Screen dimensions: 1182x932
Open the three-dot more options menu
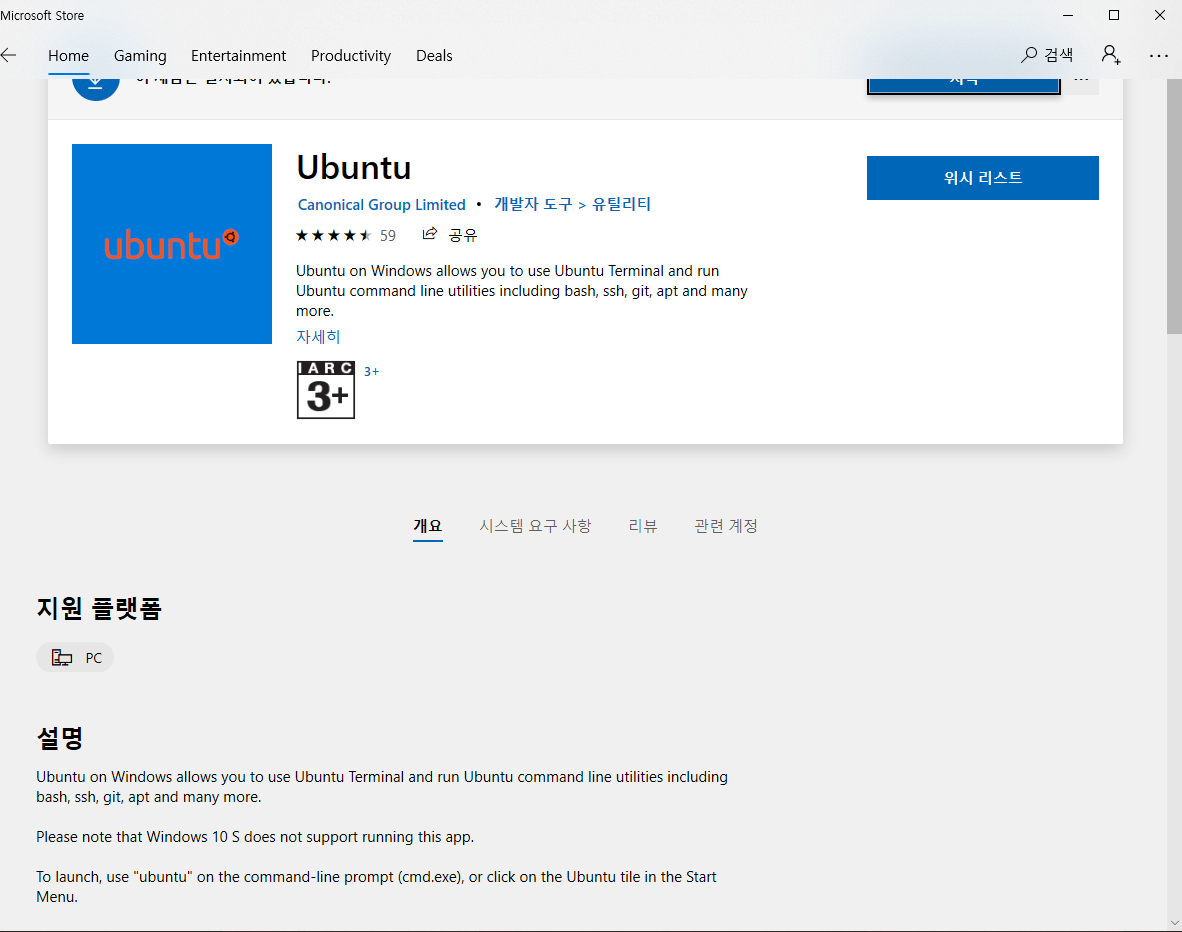(1159, 56)
